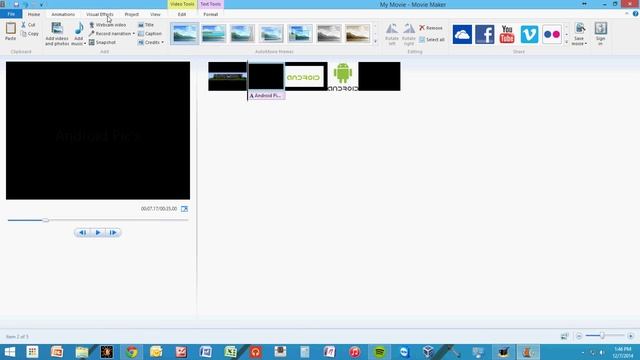This screenshot has width=640, height=360.
Task: Click the Add music note icon
Action: (x=79, y=29)
